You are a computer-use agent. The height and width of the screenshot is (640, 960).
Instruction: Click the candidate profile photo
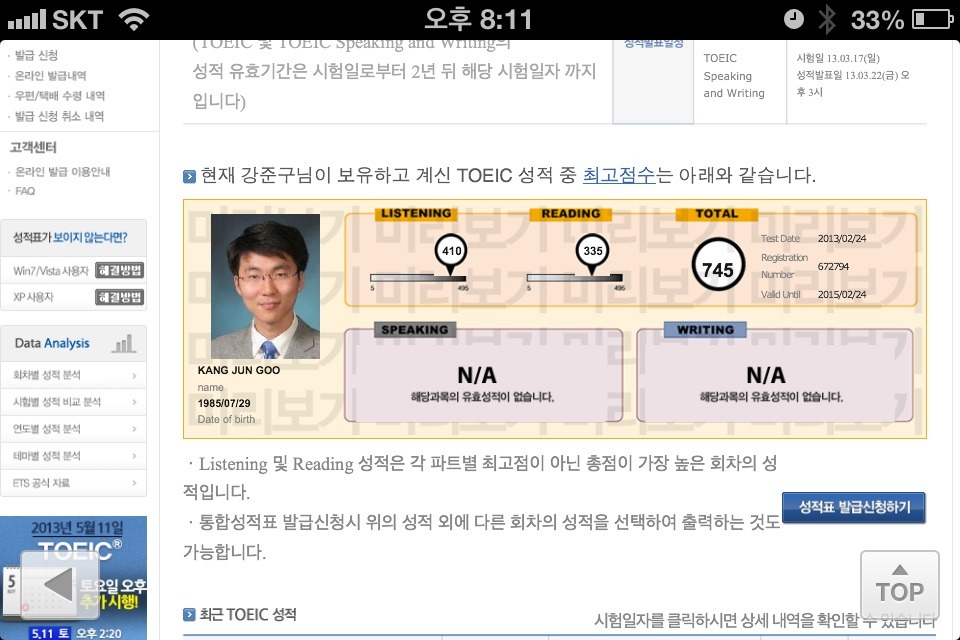(265, 286)
